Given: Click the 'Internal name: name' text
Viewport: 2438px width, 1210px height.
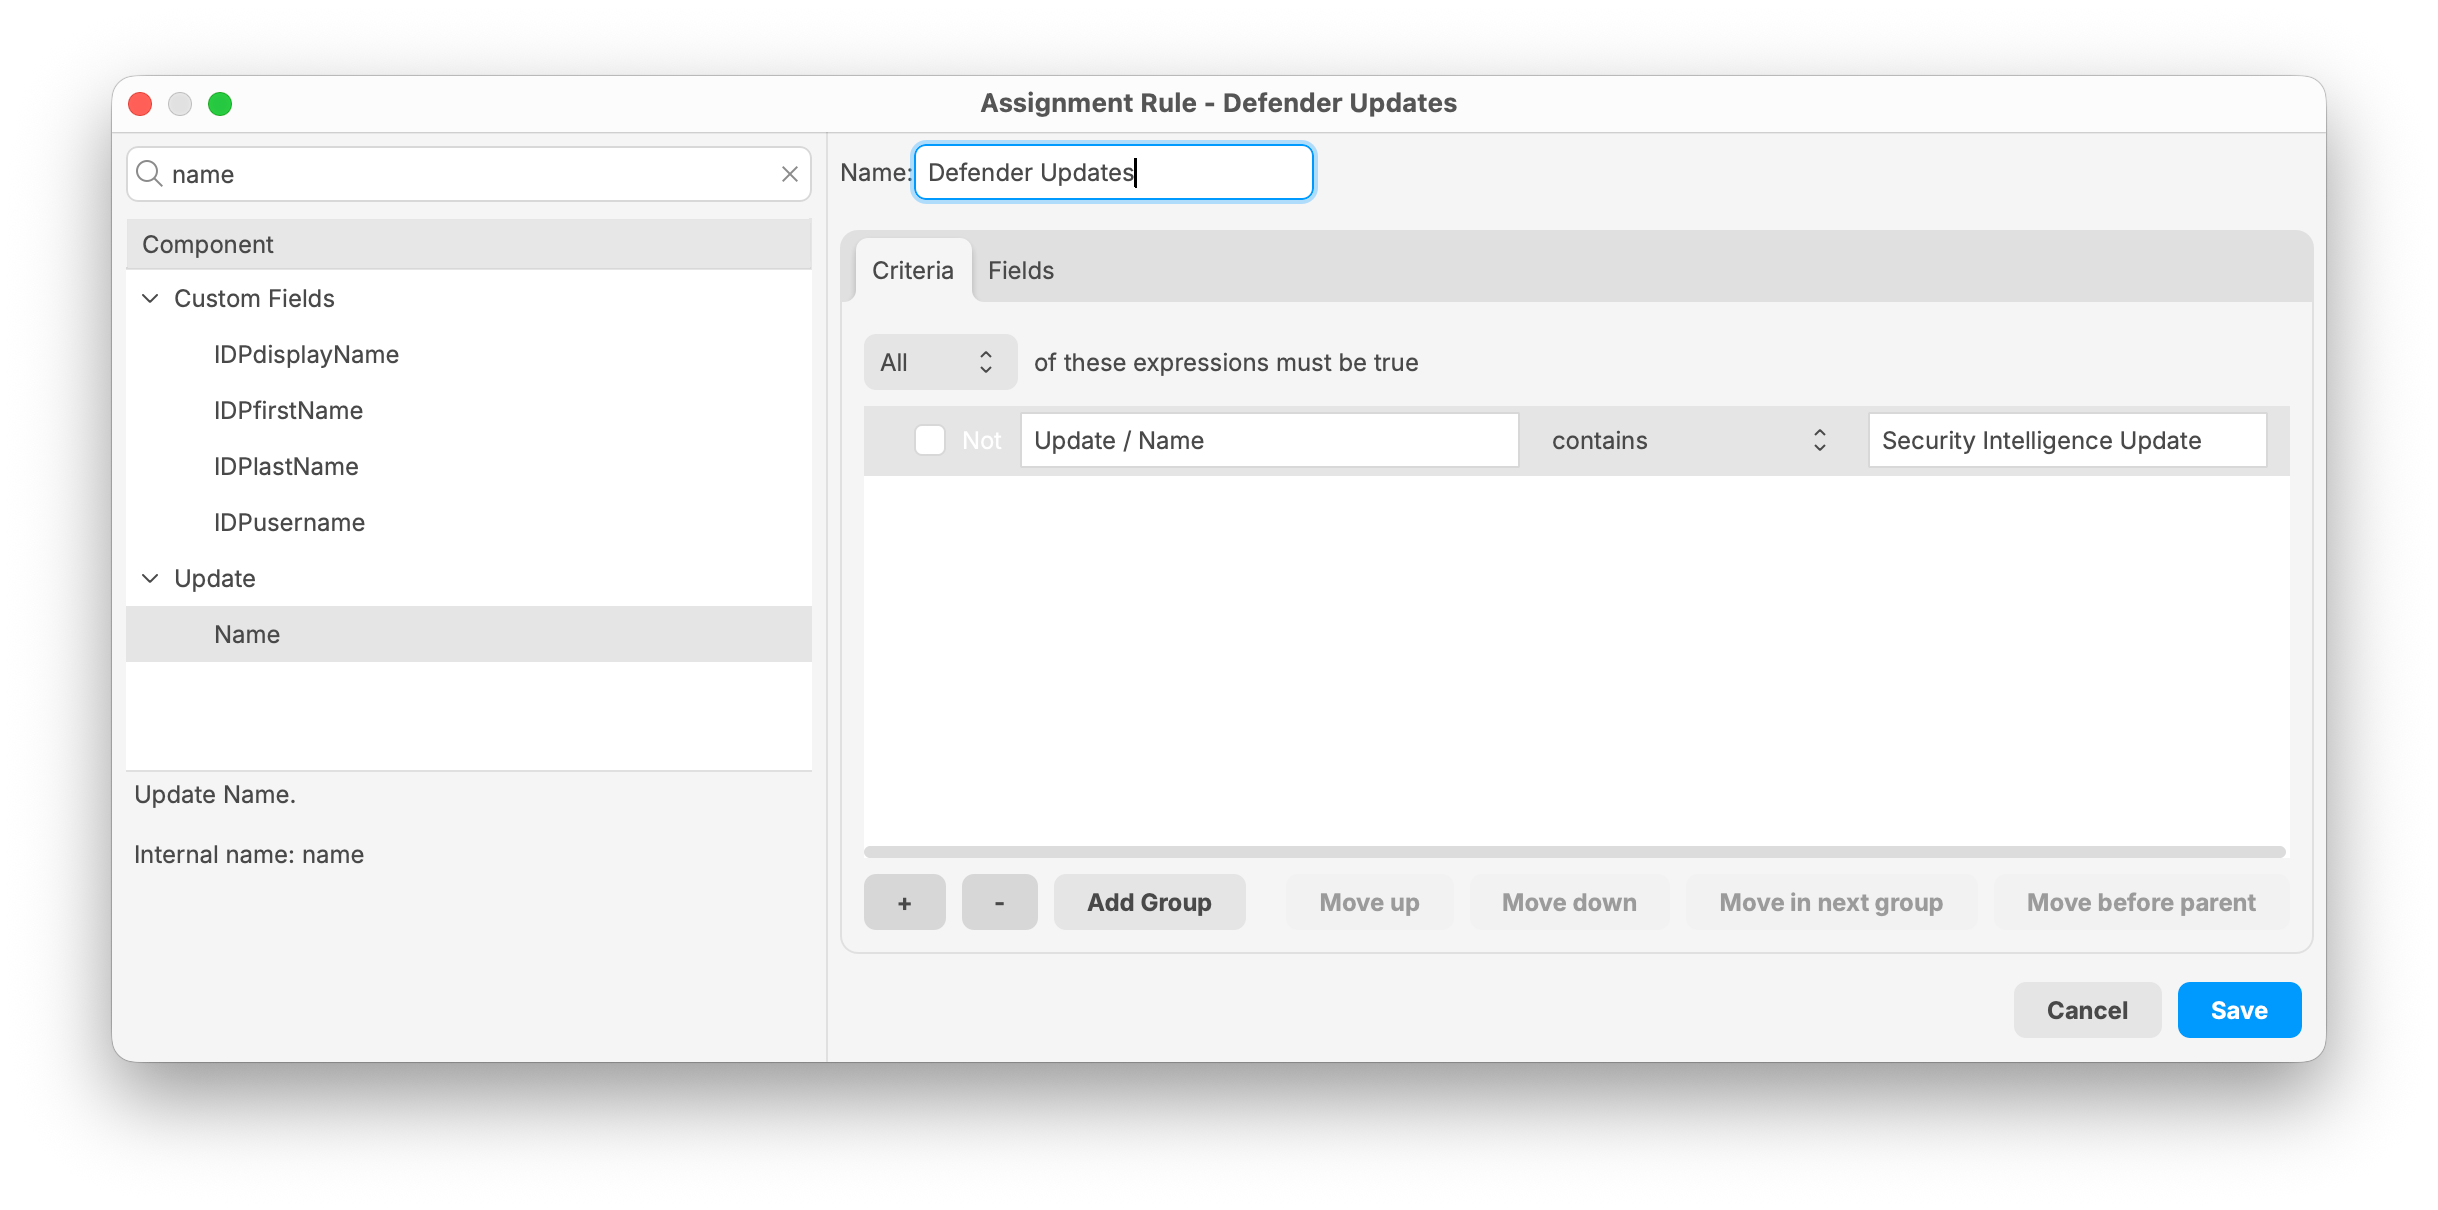Looking at the screenshot, I should point(249,855).
